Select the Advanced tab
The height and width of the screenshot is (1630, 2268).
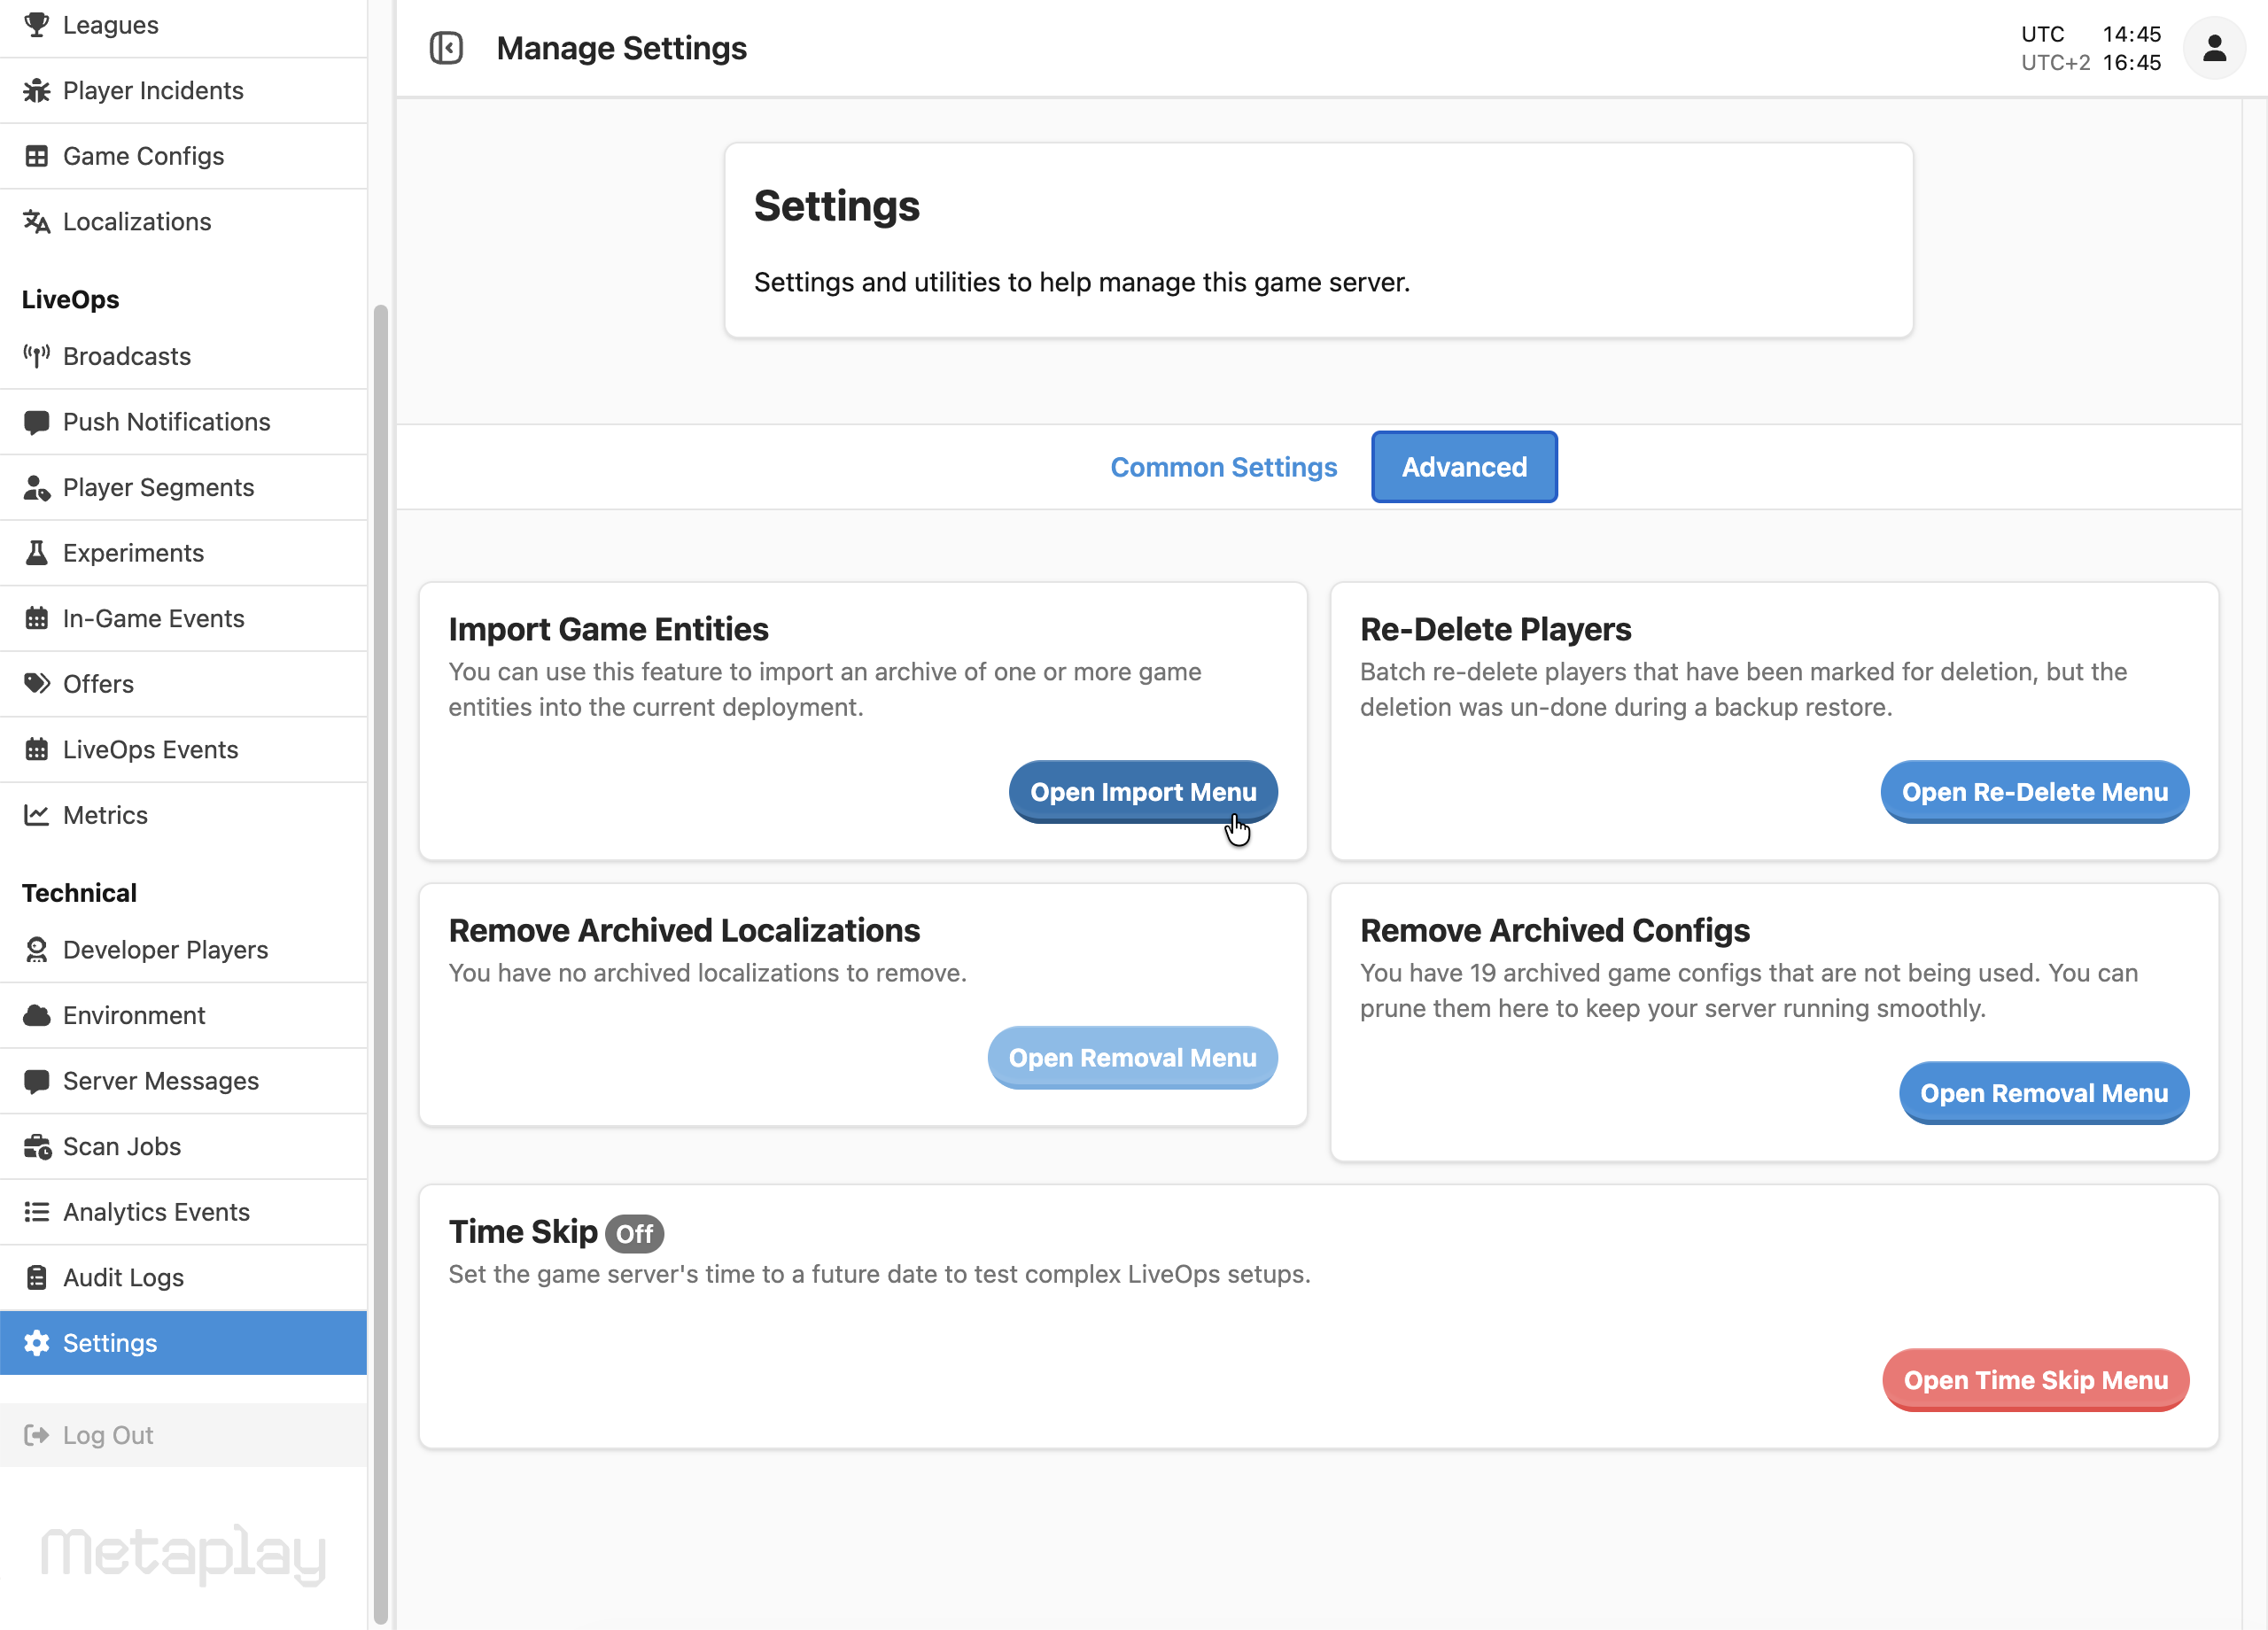1463,467
